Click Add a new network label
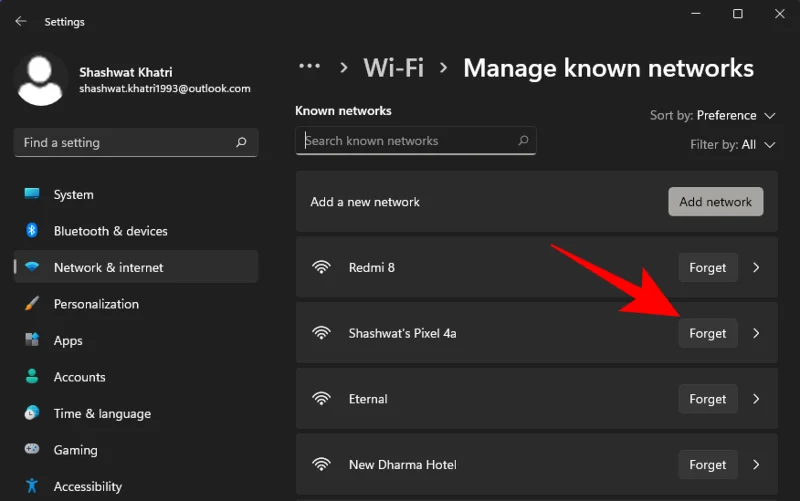This screenshot has height=501, width=800. 365,202
